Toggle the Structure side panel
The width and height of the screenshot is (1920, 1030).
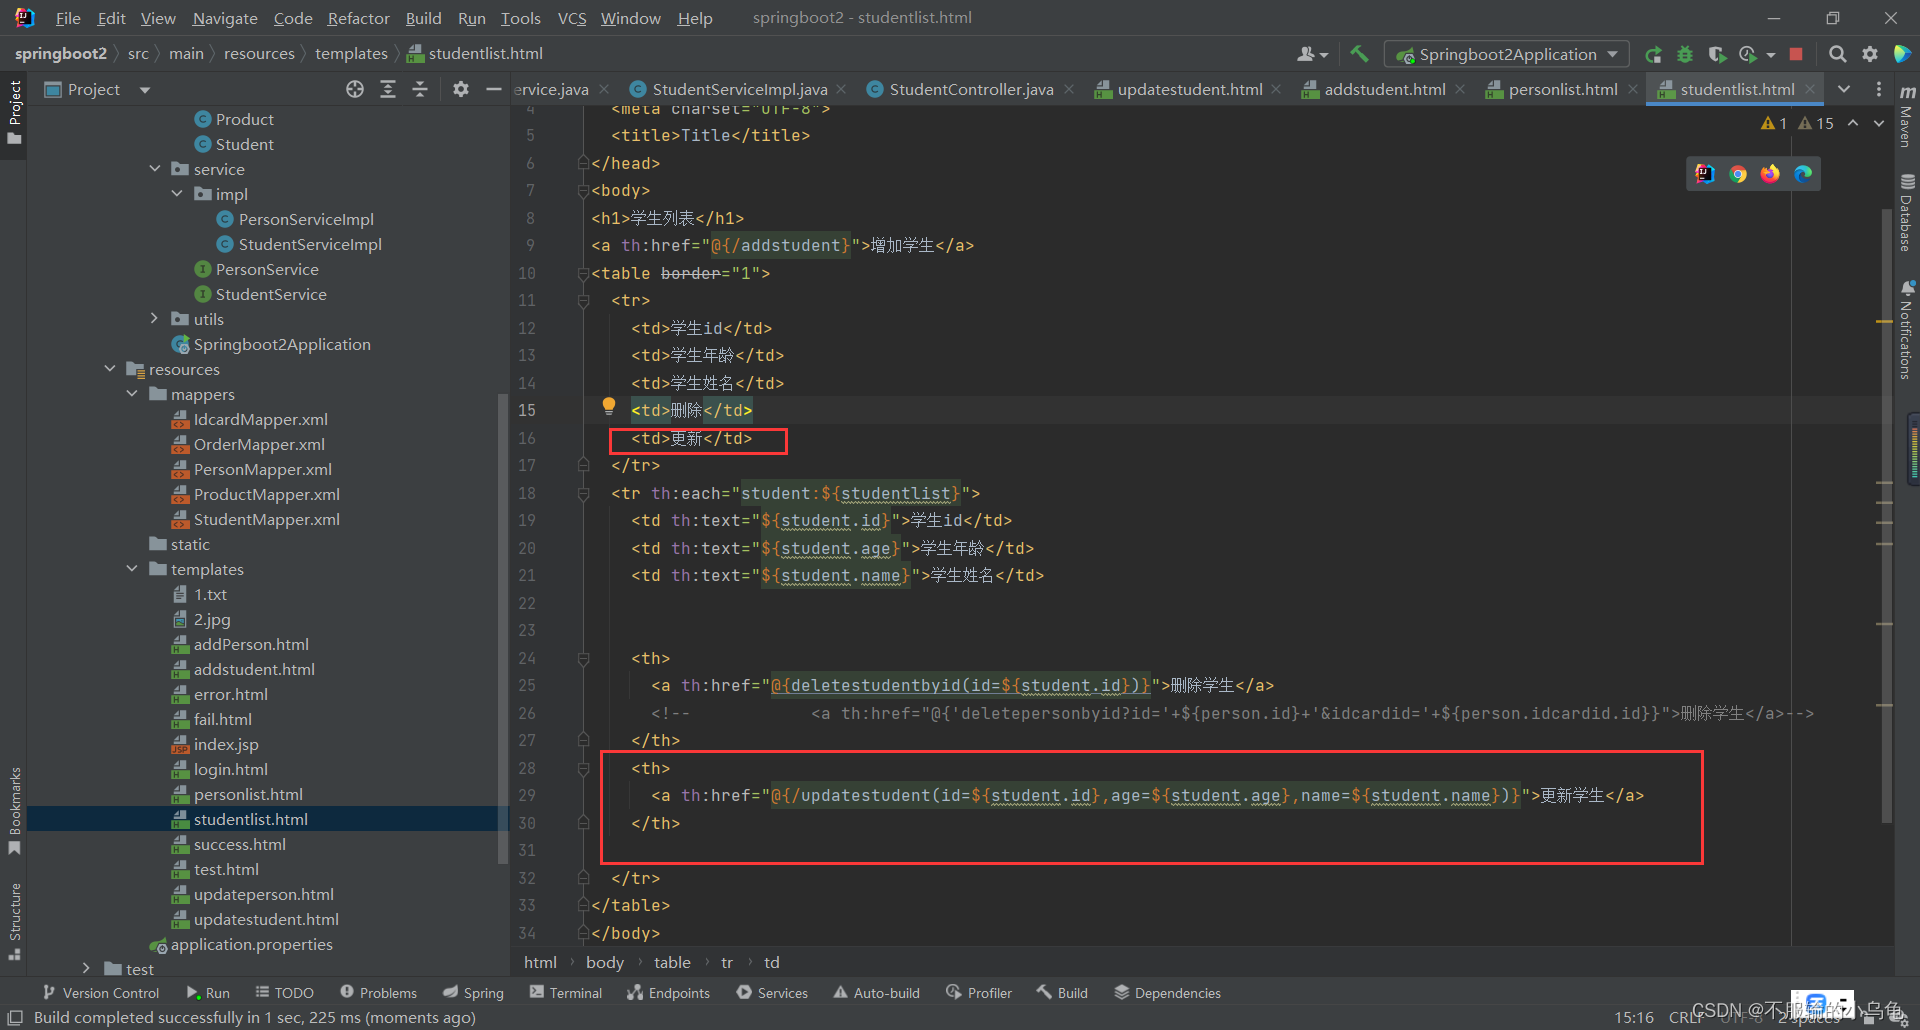15,920
